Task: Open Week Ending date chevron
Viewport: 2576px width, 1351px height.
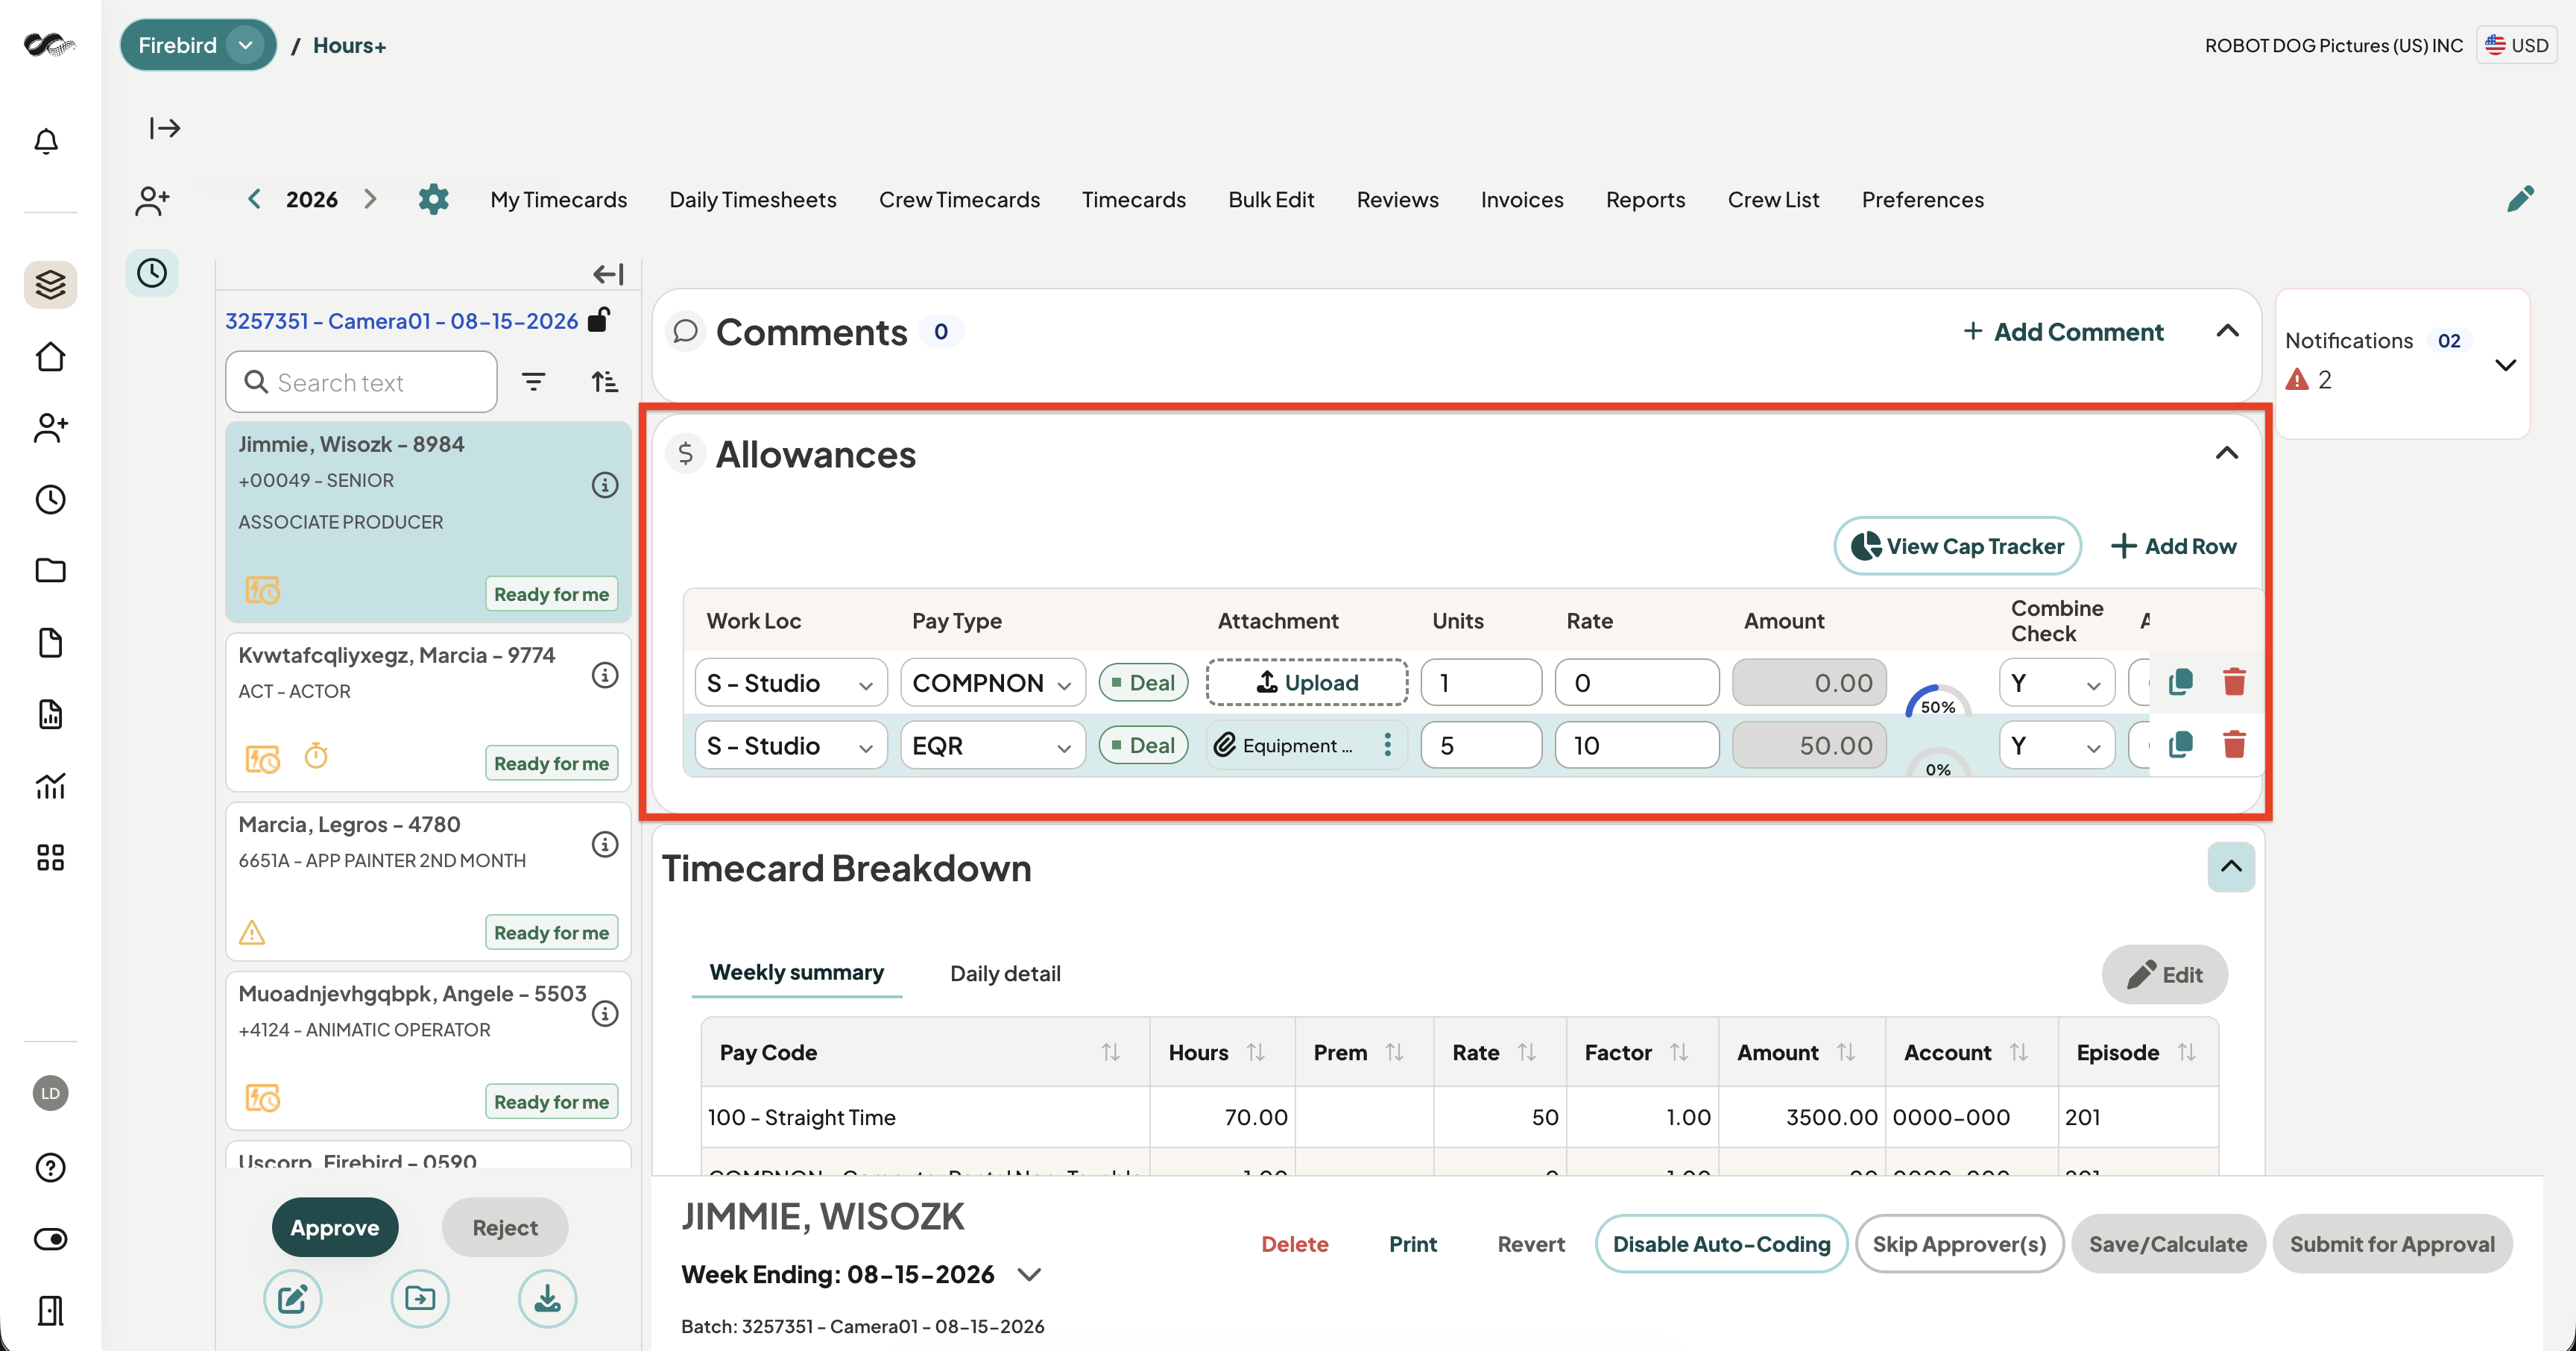Action: click(1029, 1274)
